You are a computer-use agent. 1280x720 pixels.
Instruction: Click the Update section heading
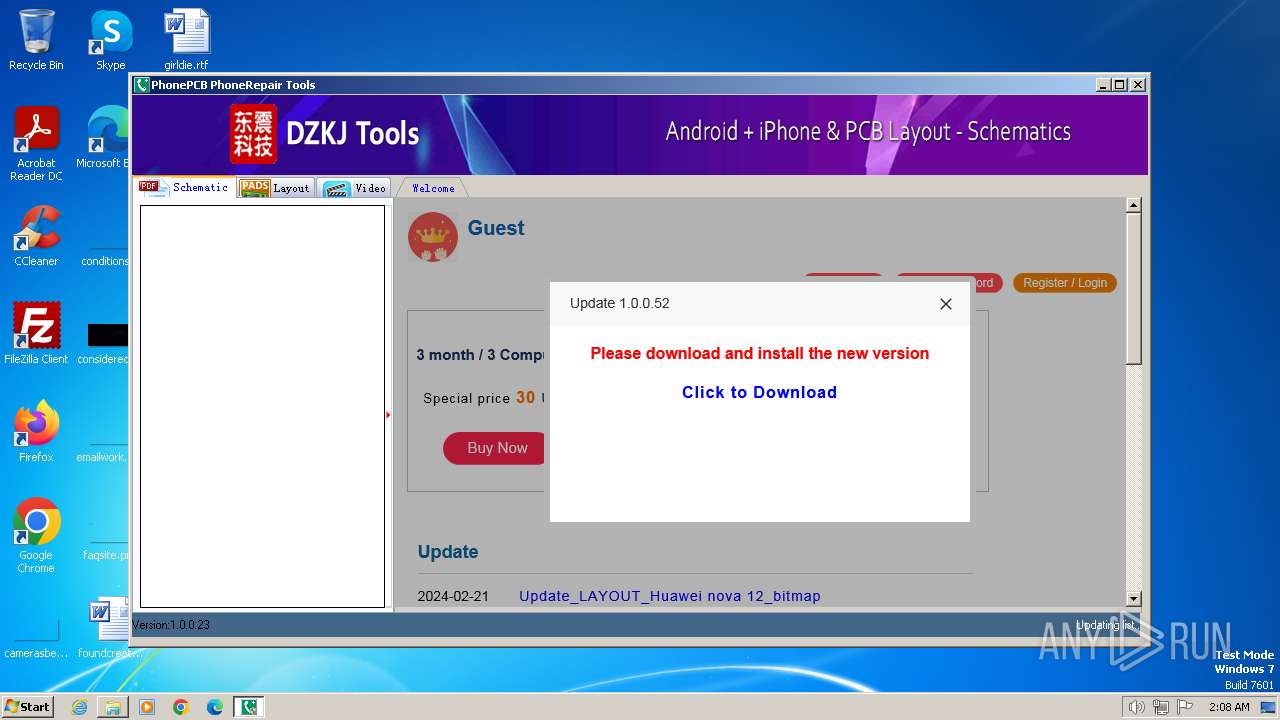(x=448, y=552)
